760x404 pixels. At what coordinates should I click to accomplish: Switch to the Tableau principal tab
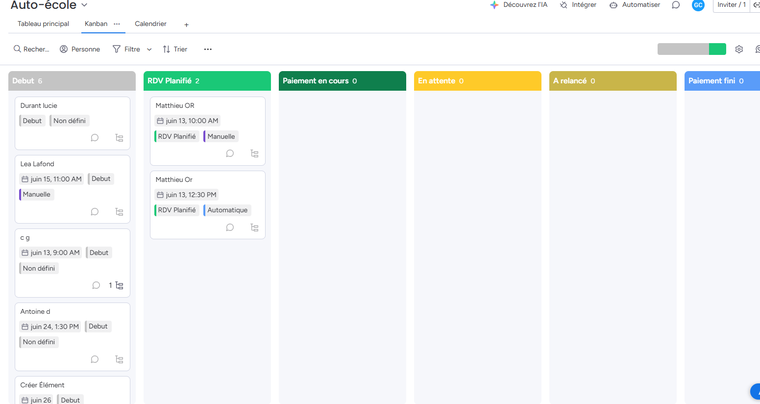click(x=43, y=24)
